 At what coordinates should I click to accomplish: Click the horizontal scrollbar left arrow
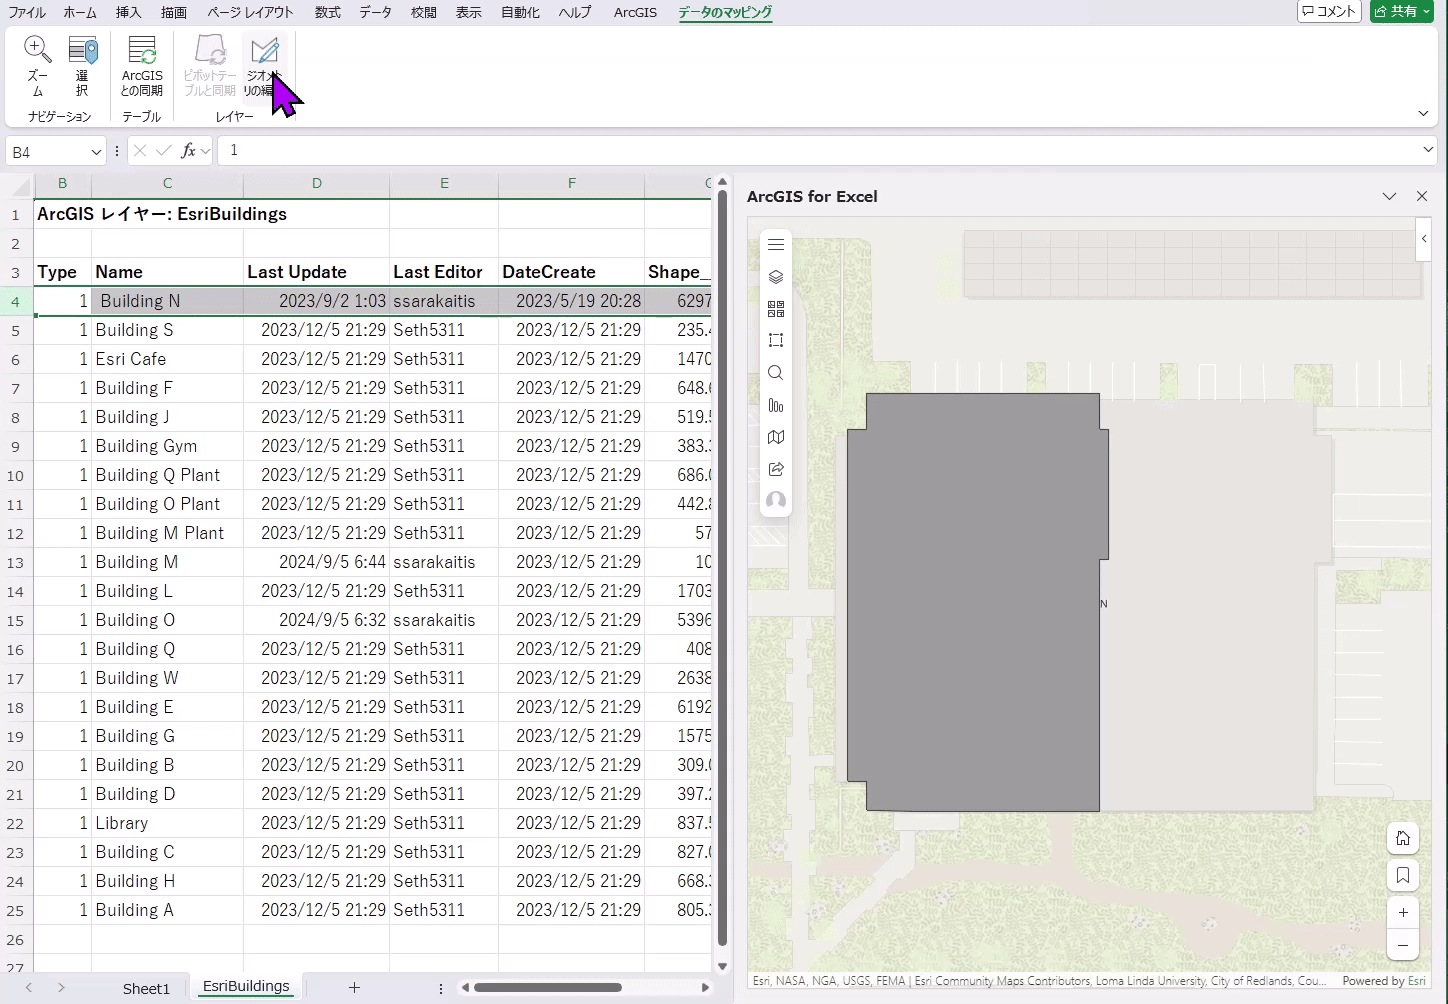[x=465, y=988]
